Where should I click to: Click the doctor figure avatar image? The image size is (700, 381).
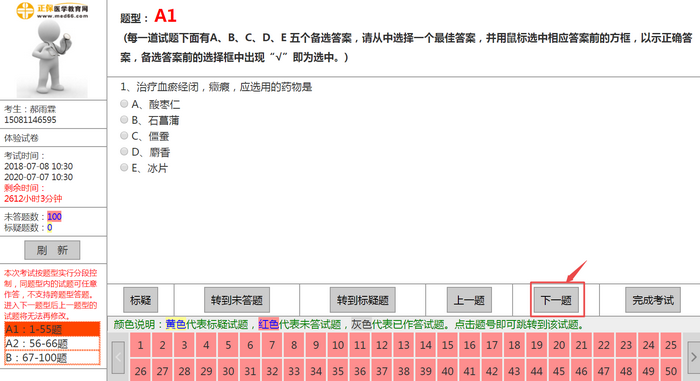[52, 58]
